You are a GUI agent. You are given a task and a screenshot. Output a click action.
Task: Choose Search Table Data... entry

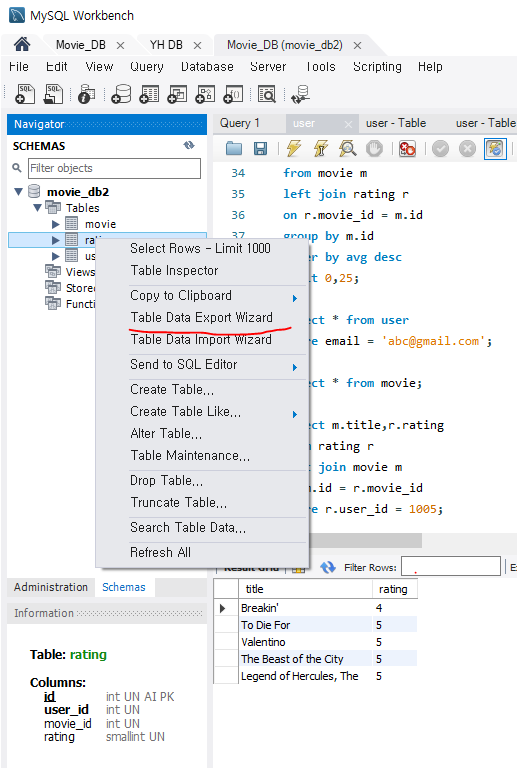(x=188, y=528)
